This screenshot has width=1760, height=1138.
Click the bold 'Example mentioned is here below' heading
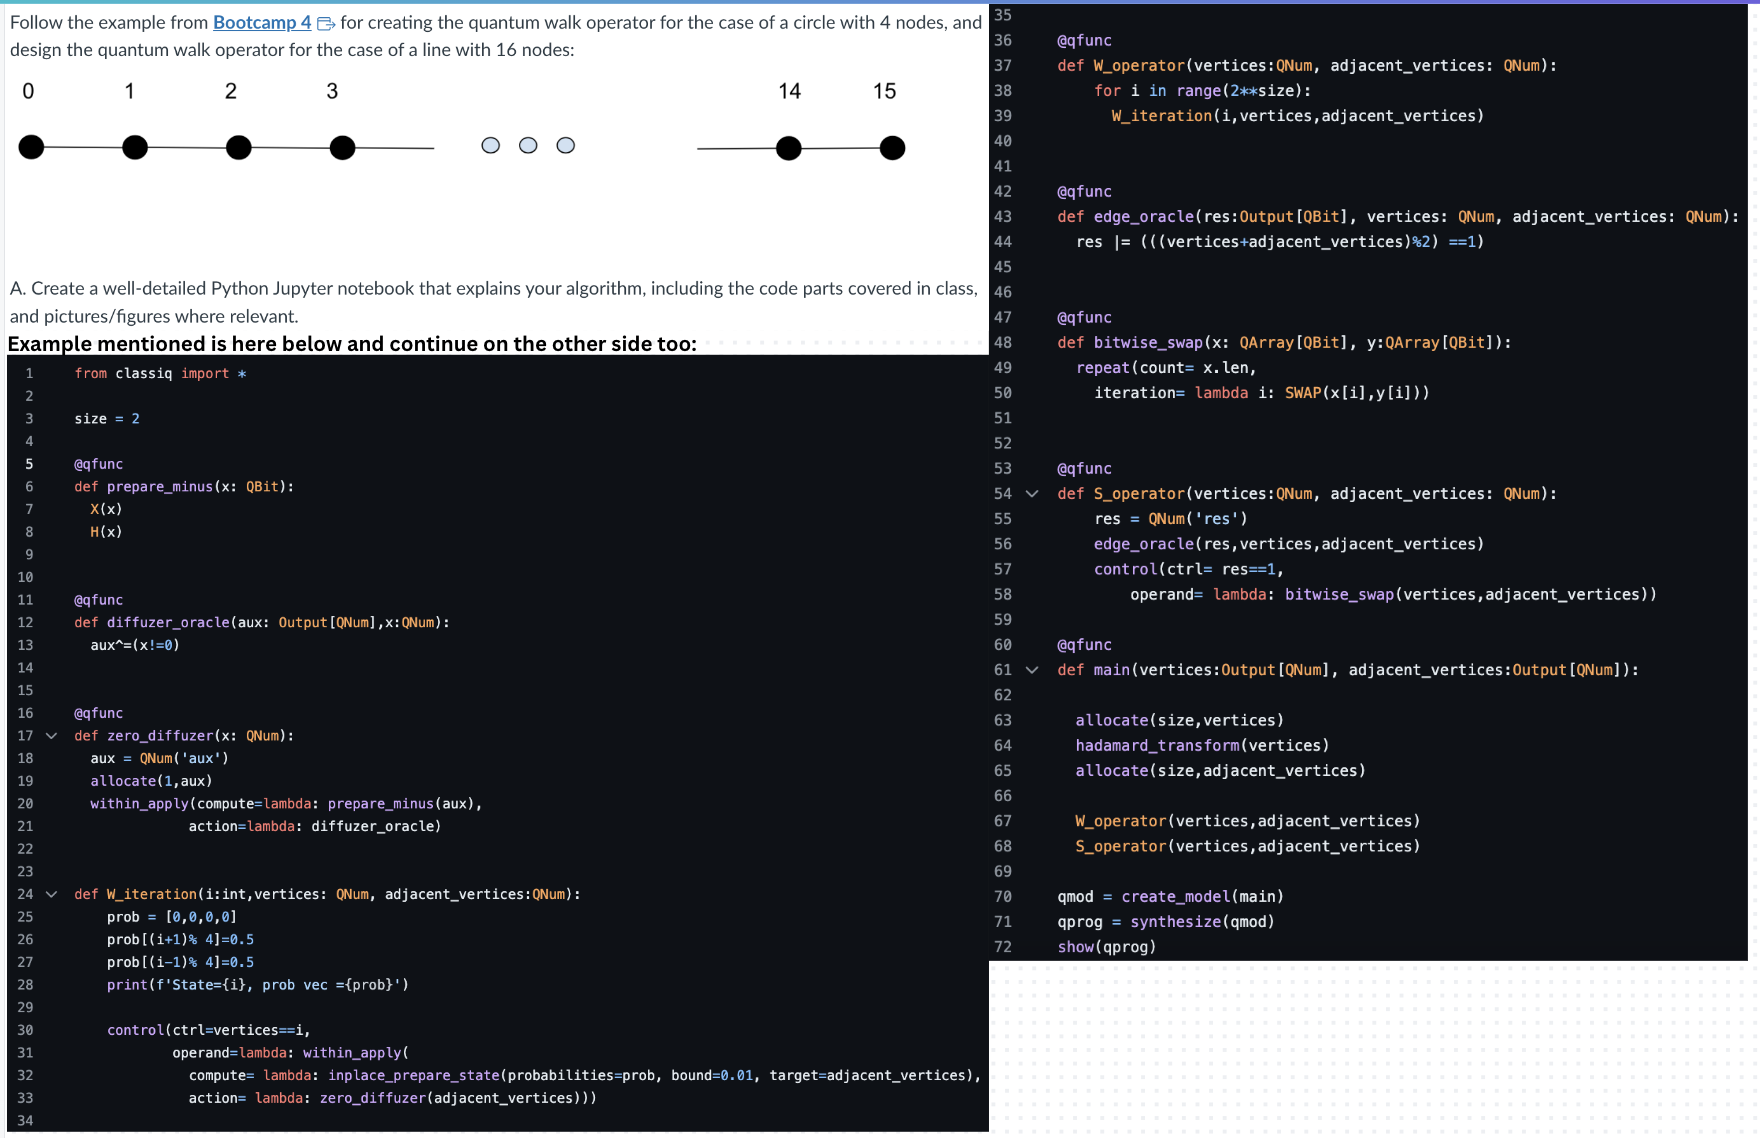click(352, 344)
